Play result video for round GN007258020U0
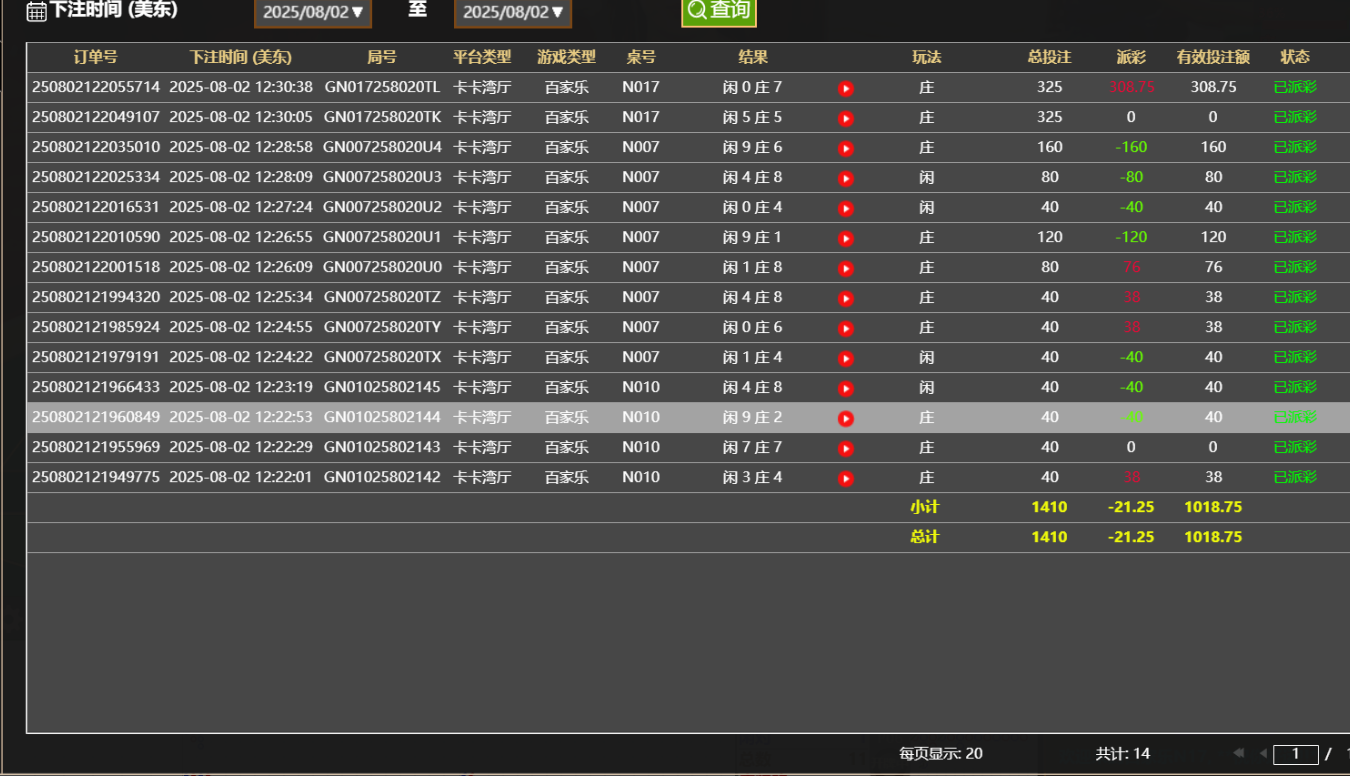This screenshot has height=776, width=1350. coord(845,268)
